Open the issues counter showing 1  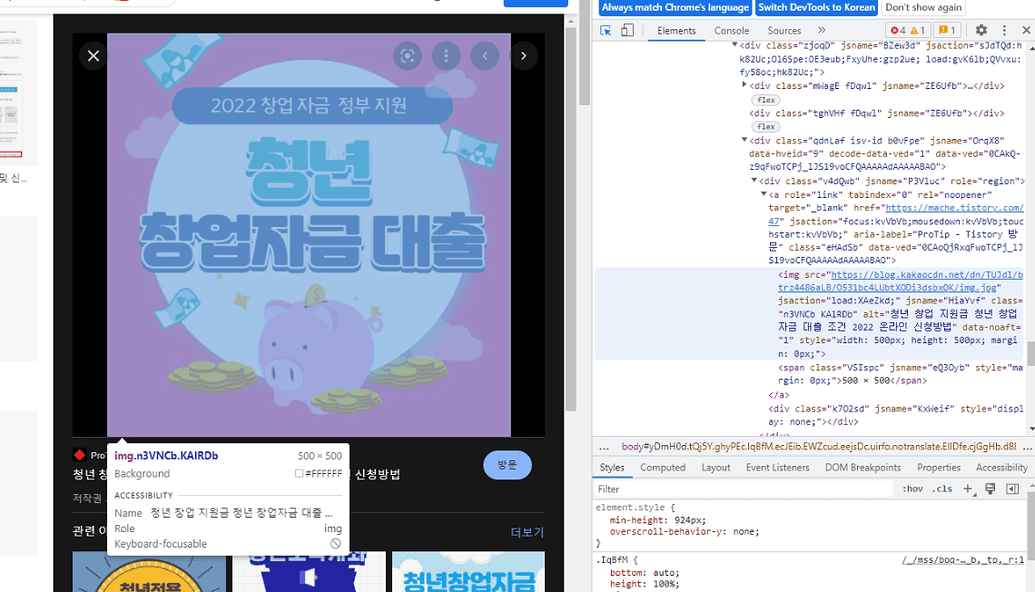point(947,30)
